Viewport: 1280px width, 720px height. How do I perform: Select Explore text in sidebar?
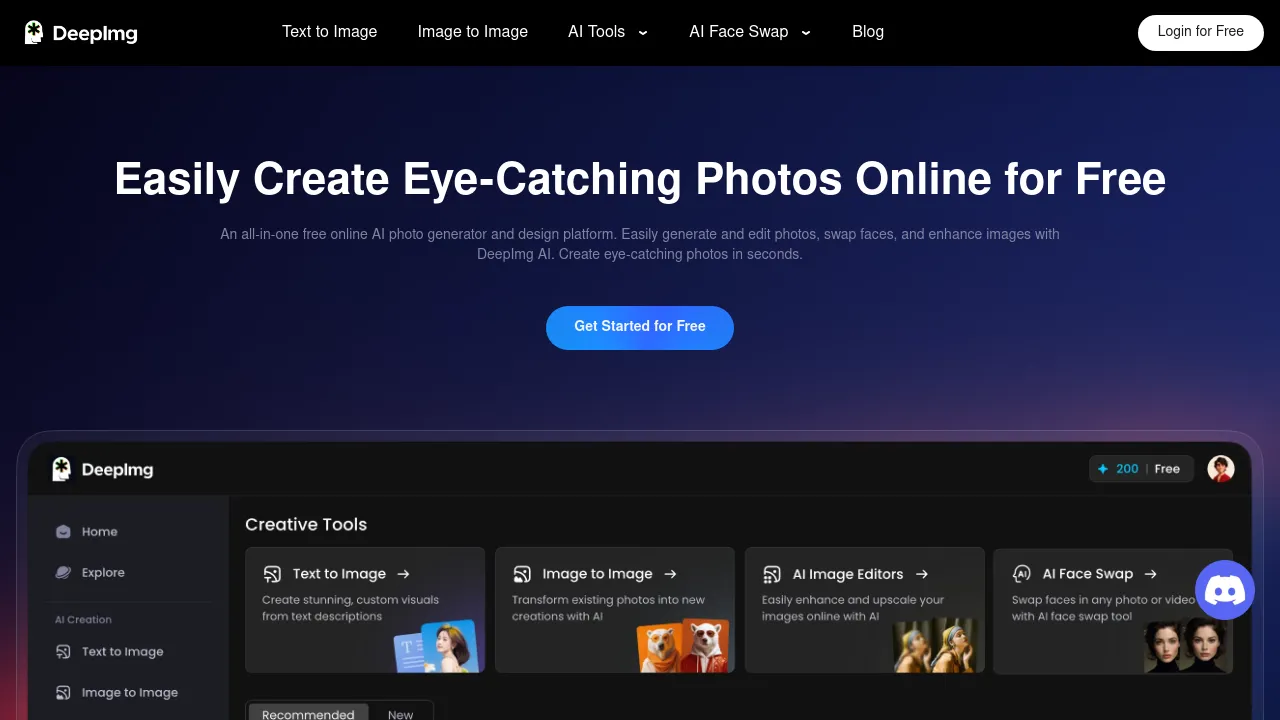click(x=104, y=573)
